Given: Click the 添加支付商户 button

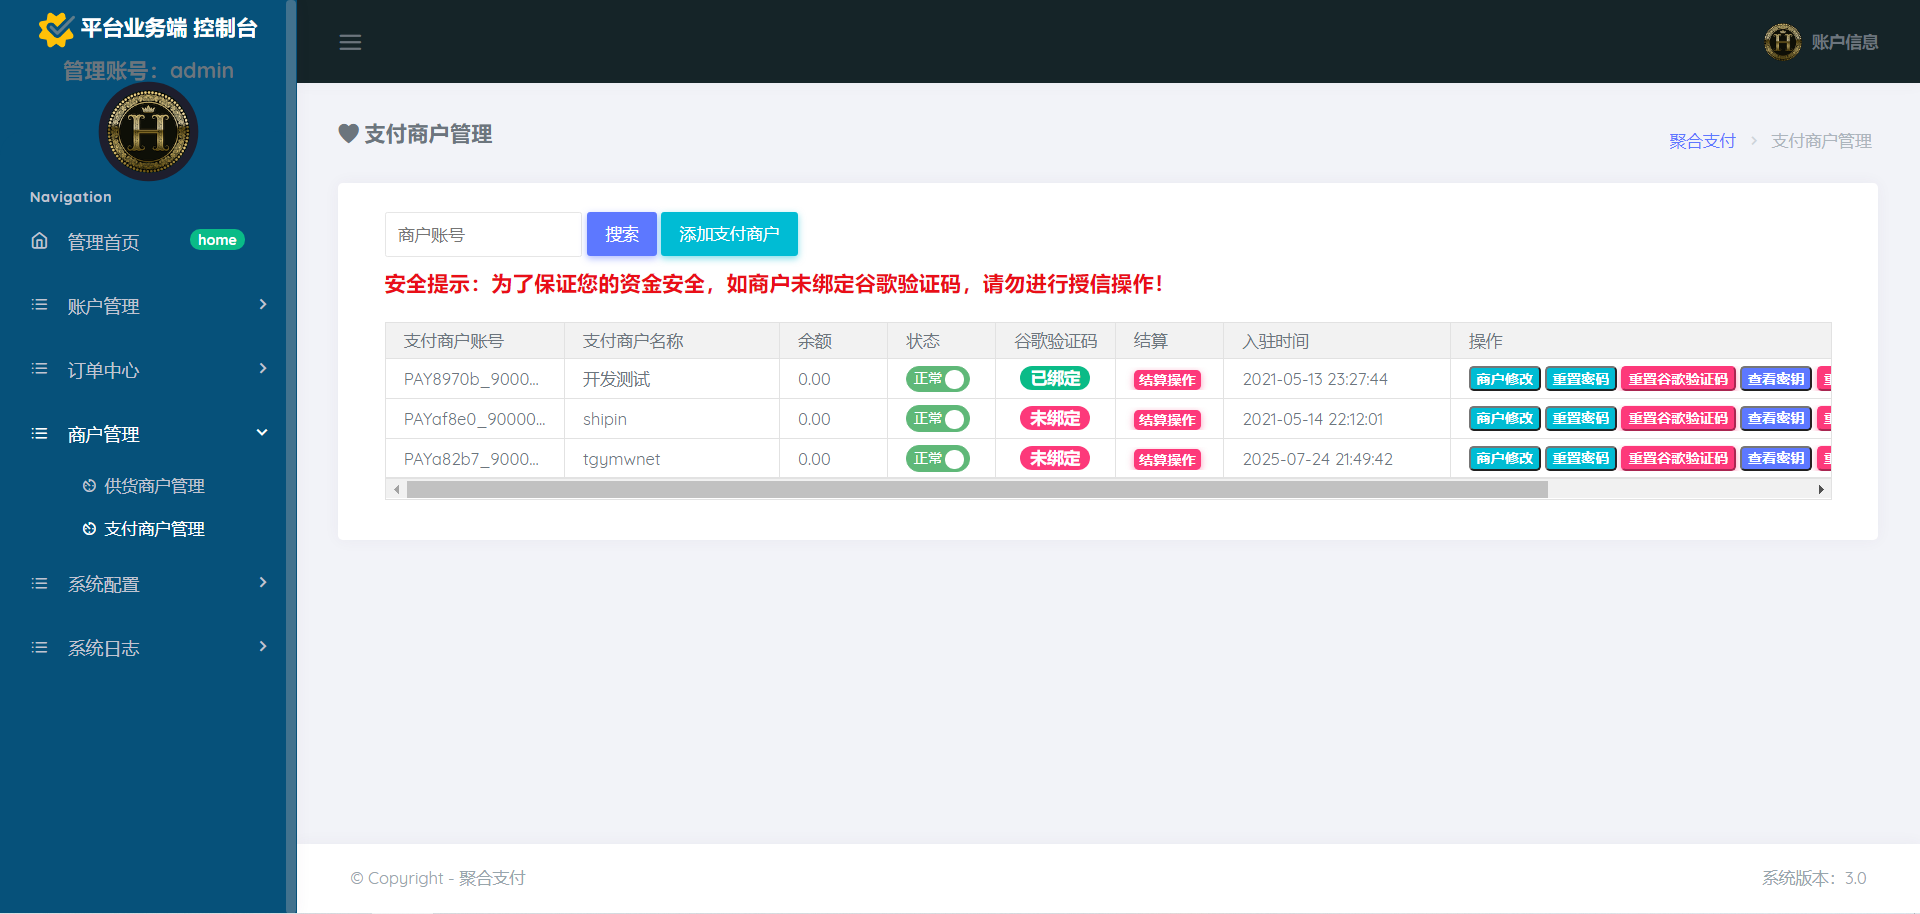Looking at the screenshot, I should [729, 234].
